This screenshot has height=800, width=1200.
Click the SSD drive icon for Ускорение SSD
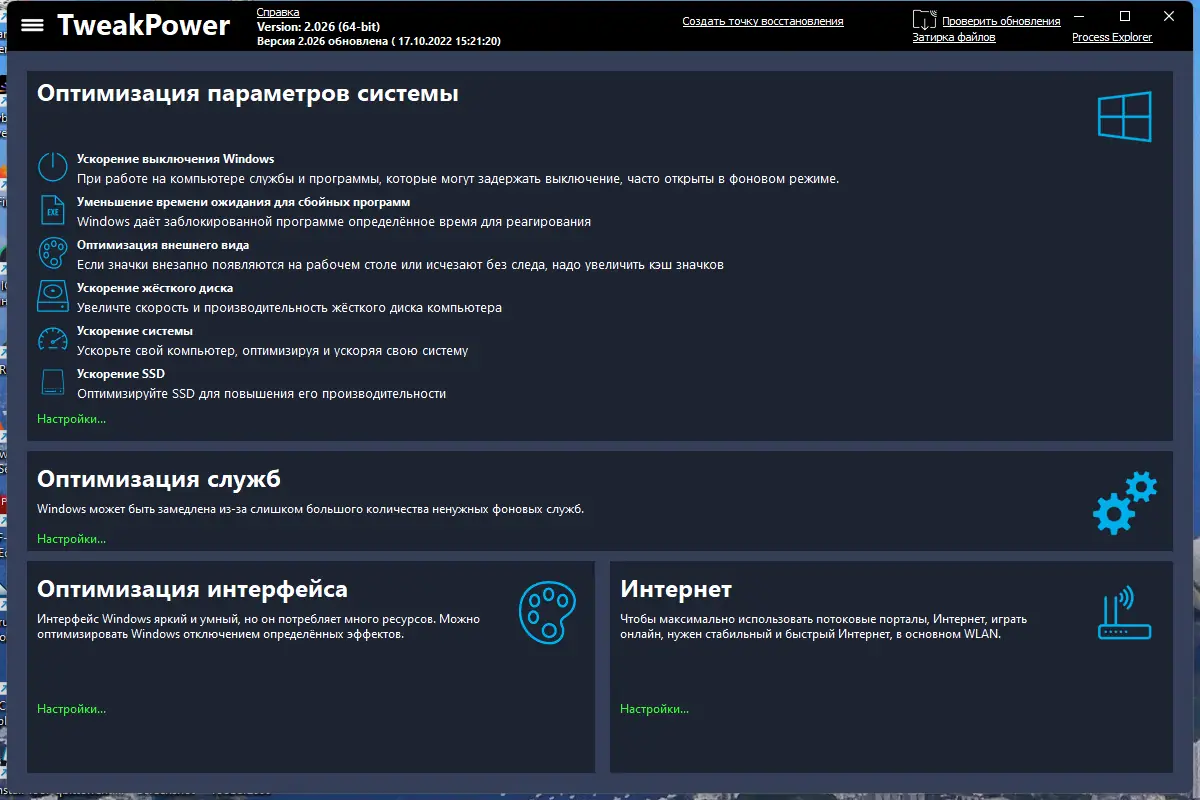52,382
